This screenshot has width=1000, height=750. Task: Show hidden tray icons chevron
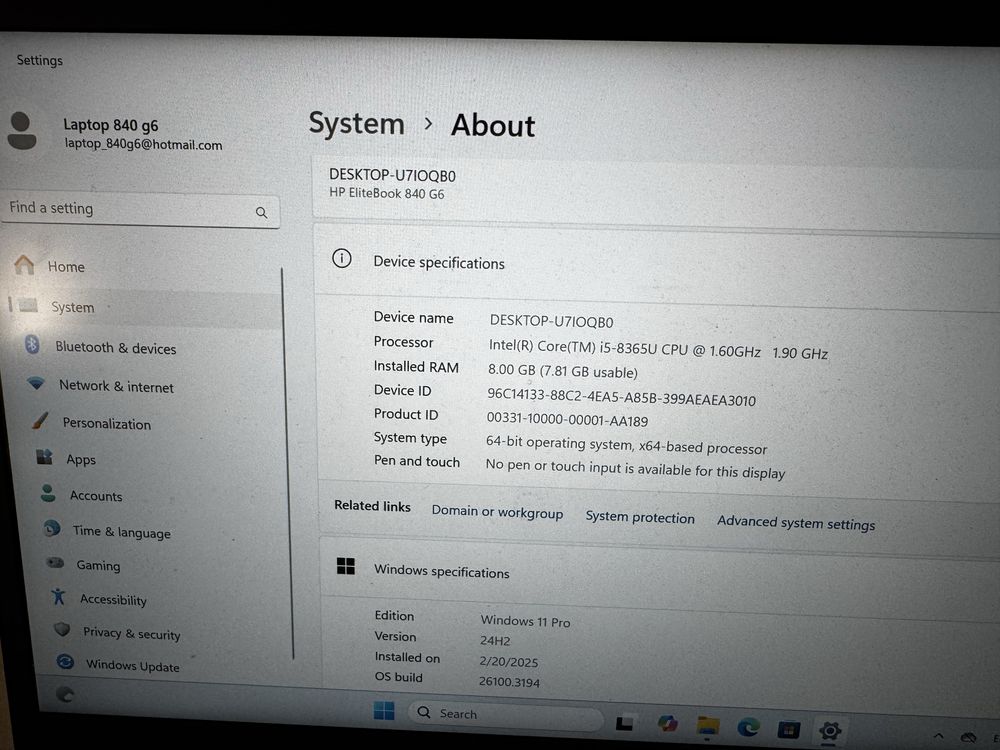pyautogui.click(x=939, y=737)
